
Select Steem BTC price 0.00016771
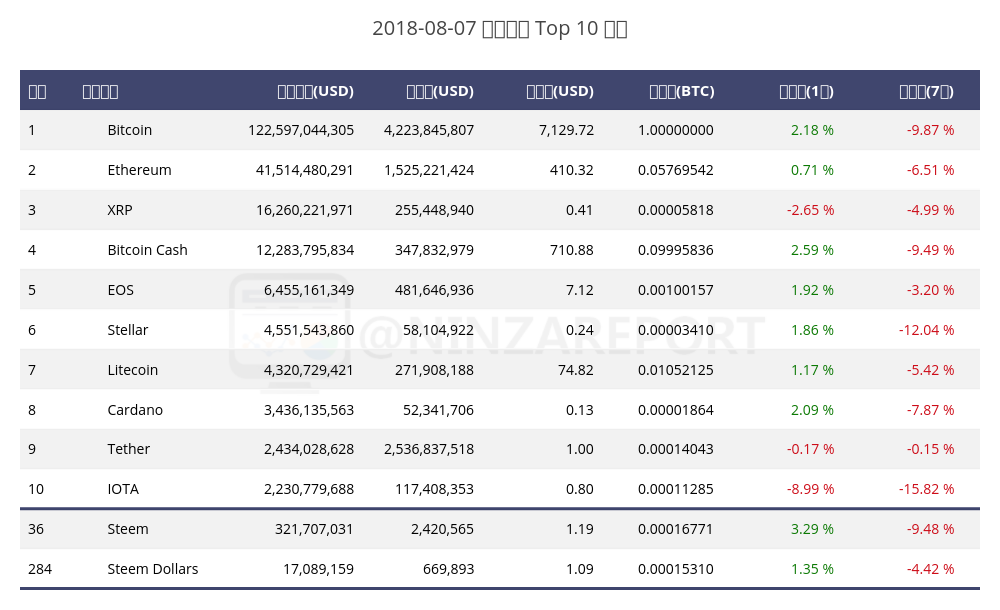(x=675, y=529)
